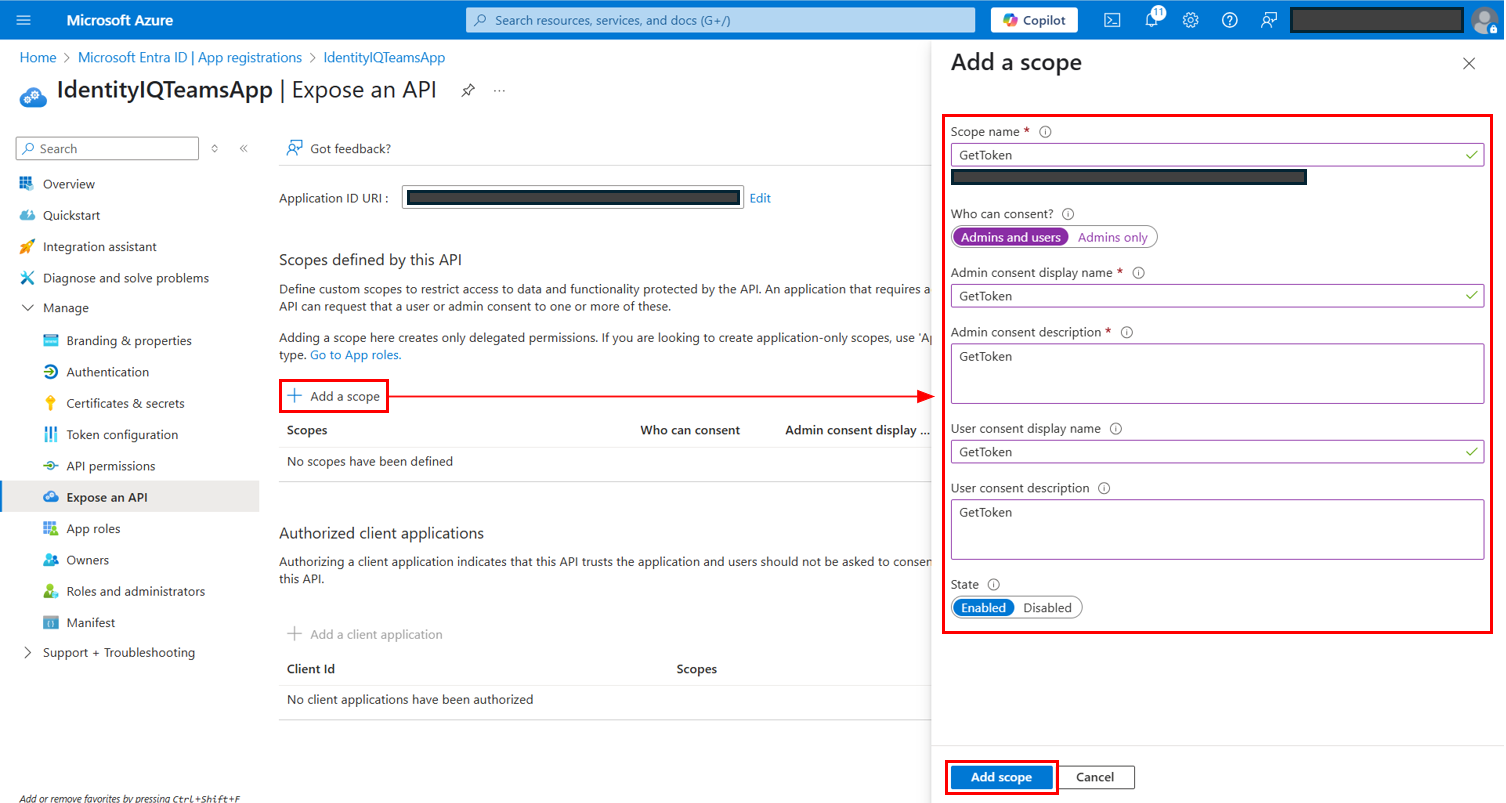Click the Add scope button
Image resolution: width=1506 pixels, height=803 pixels.
1000,777
